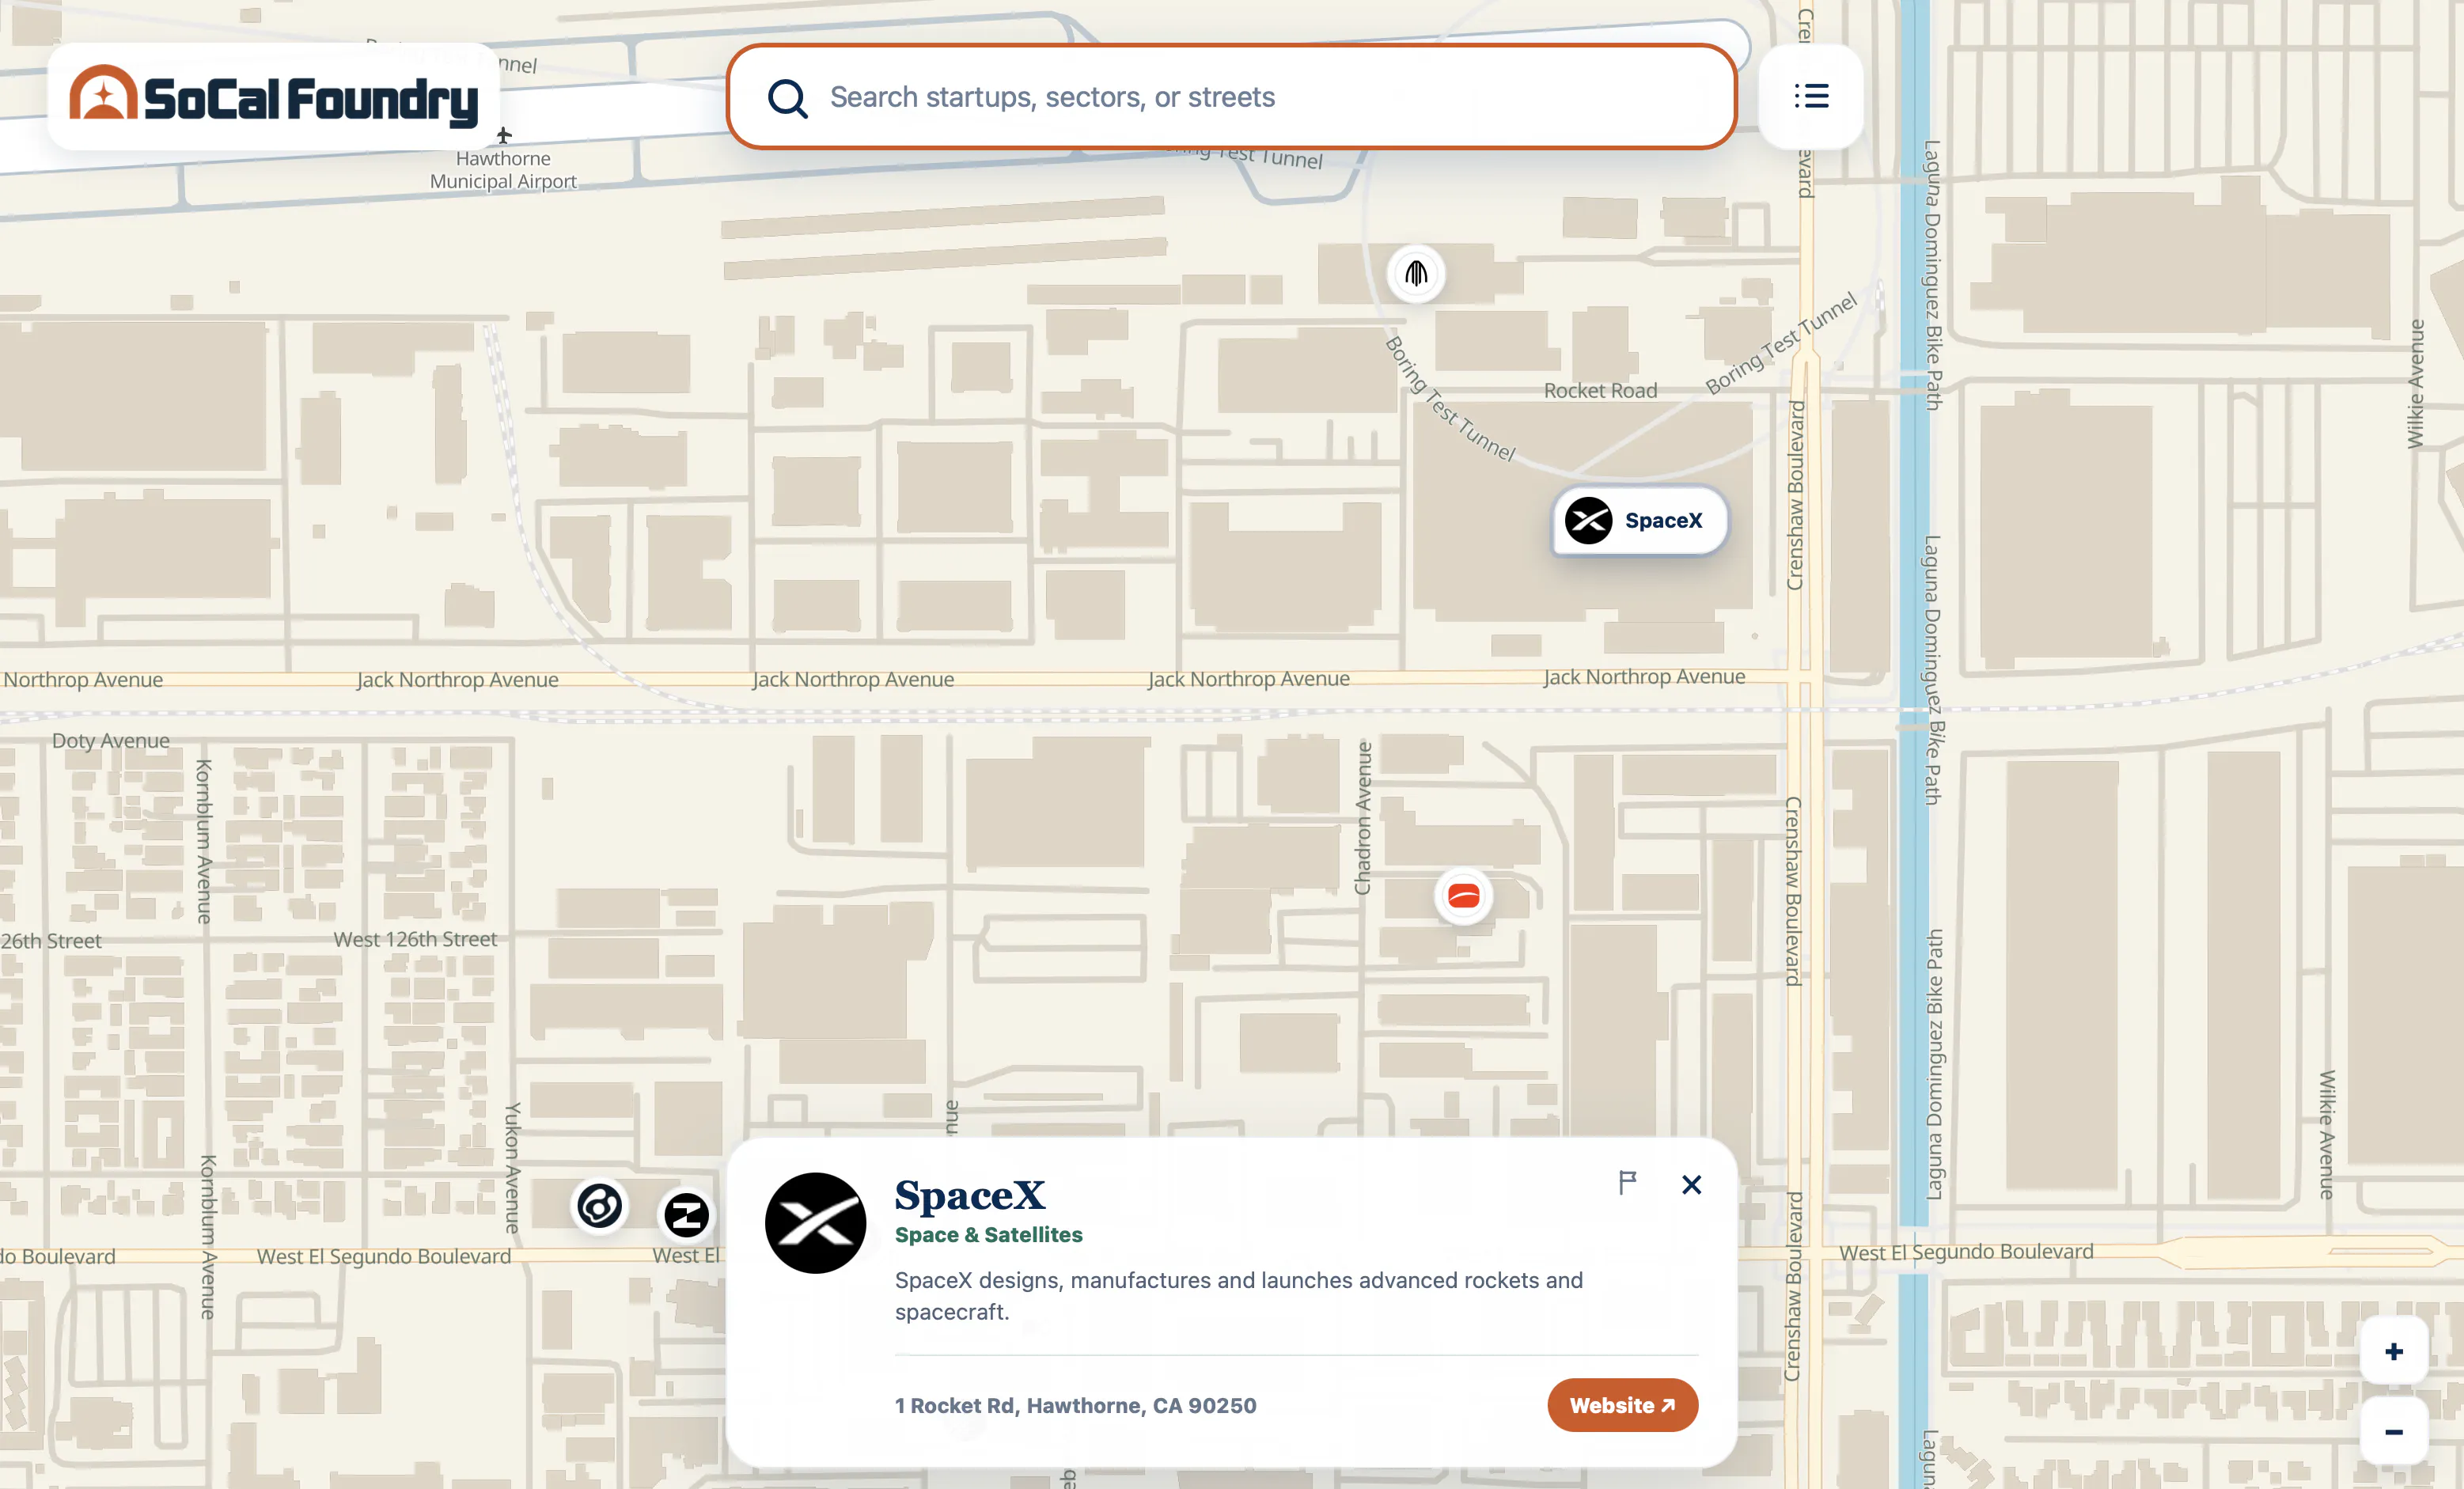The width and height of the screenshot is (2464, 1489).
Task: Click the SpaceX logo in info card
Action: pyautogui.click(x=816, y=1222)
